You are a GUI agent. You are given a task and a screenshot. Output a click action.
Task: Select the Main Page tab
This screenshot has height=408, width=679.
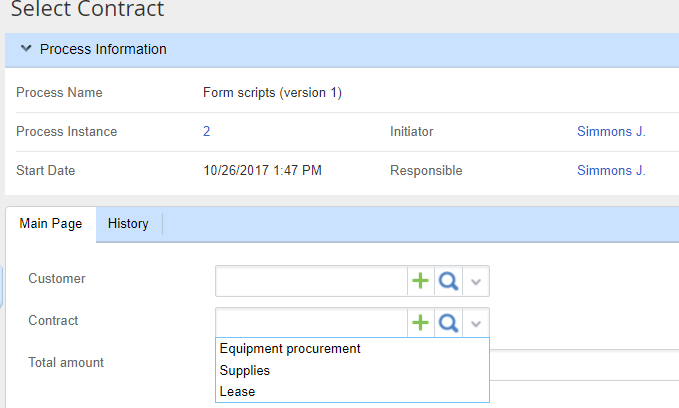point(51,224)
